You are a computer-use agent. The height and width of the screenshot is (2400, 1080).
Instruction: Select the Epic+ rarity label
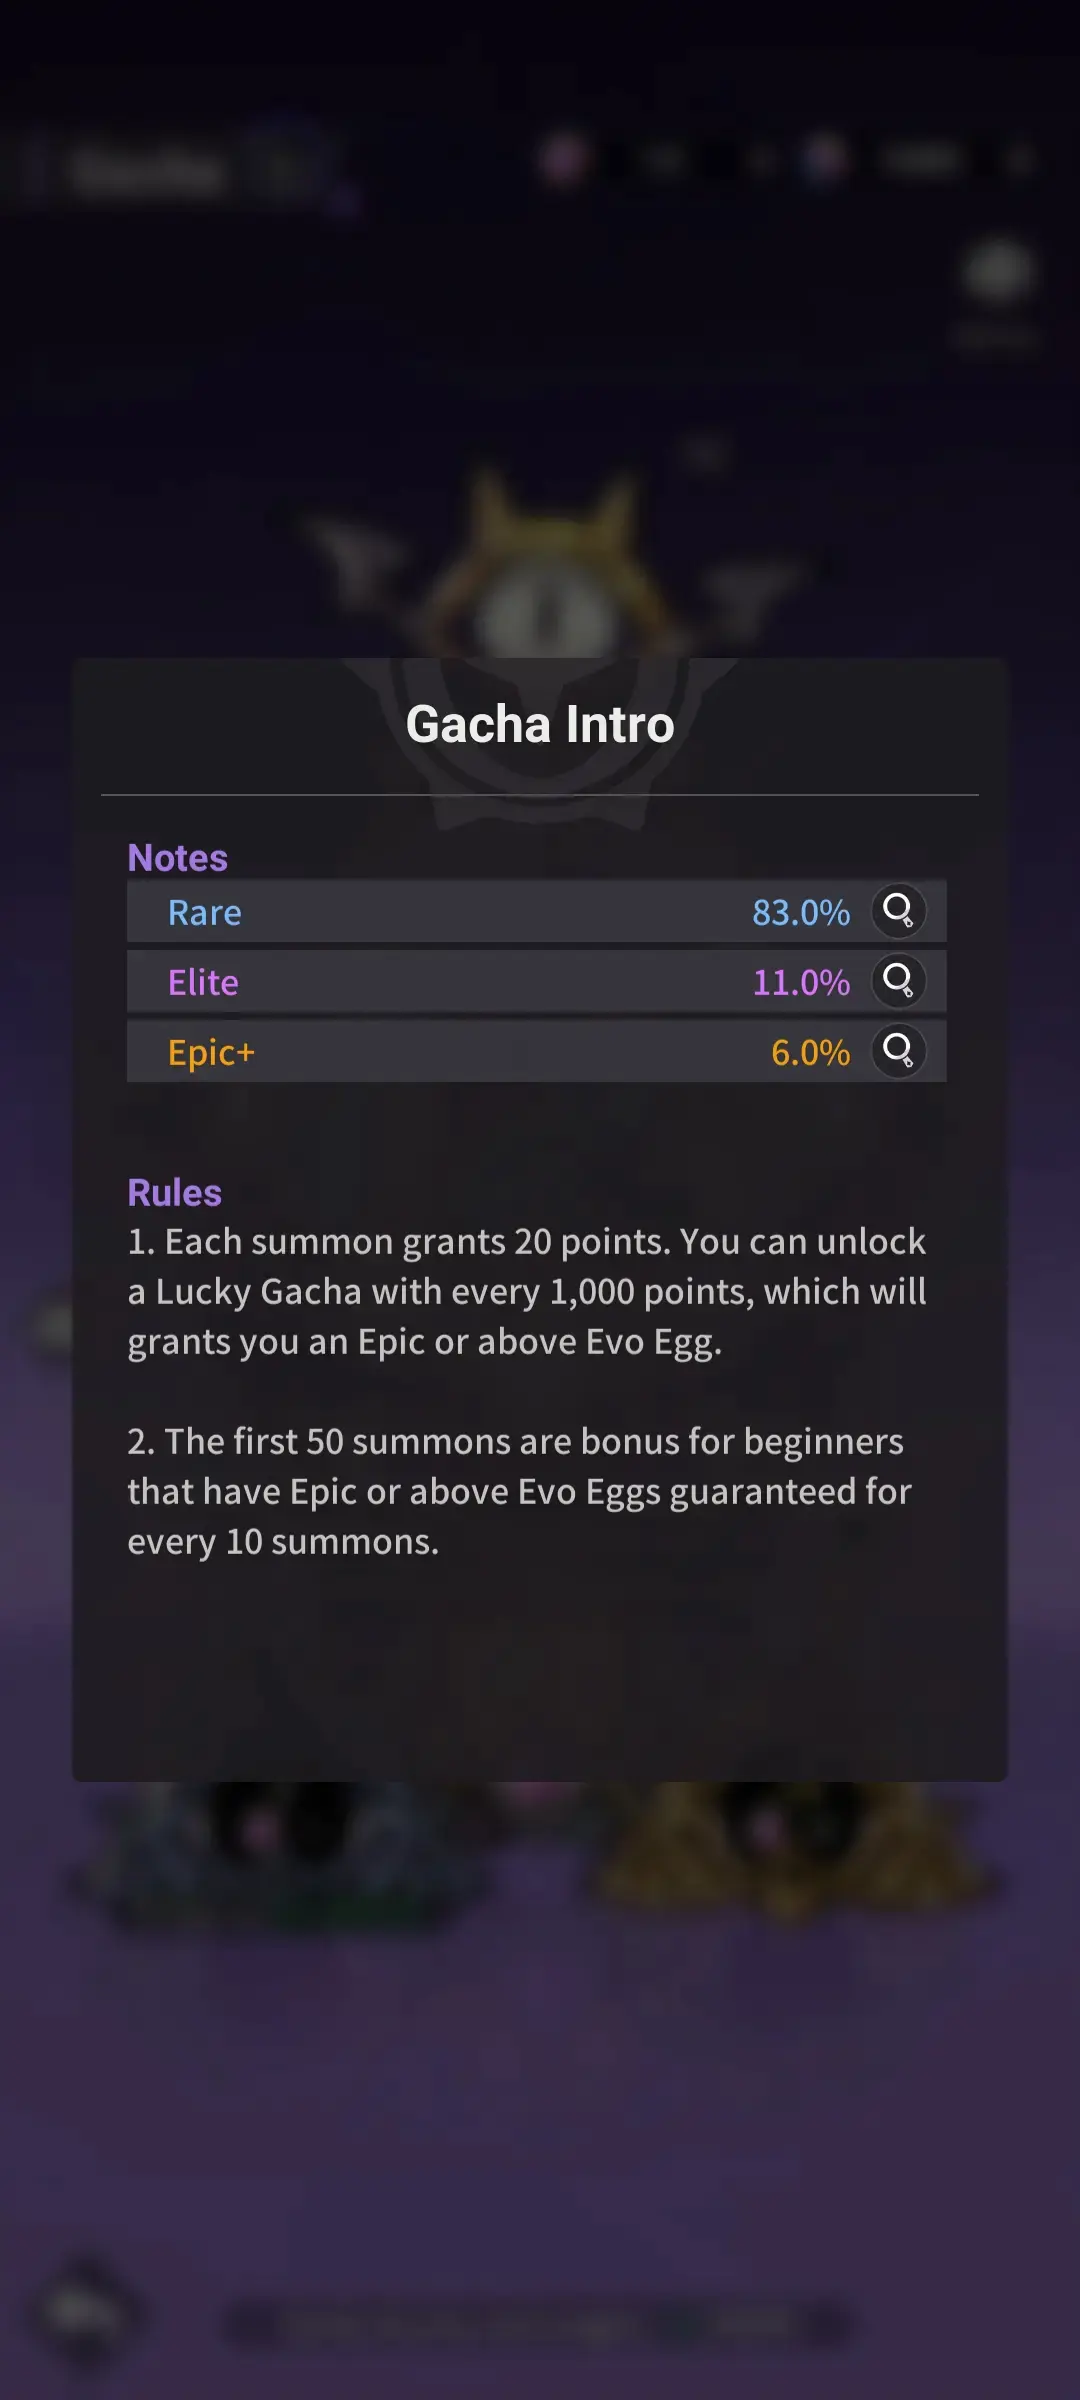click(x=211, y=1053)
